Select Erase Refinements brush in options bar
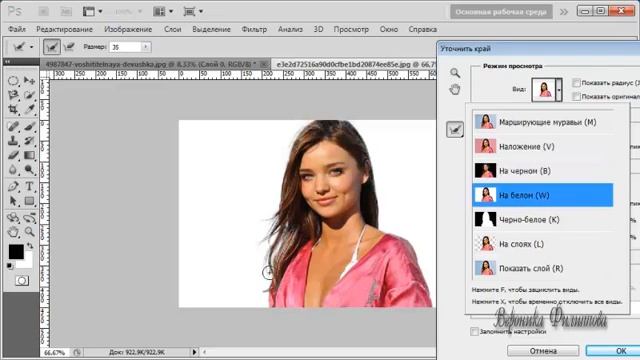The image size is (640, 360). [x=69, y=47]
